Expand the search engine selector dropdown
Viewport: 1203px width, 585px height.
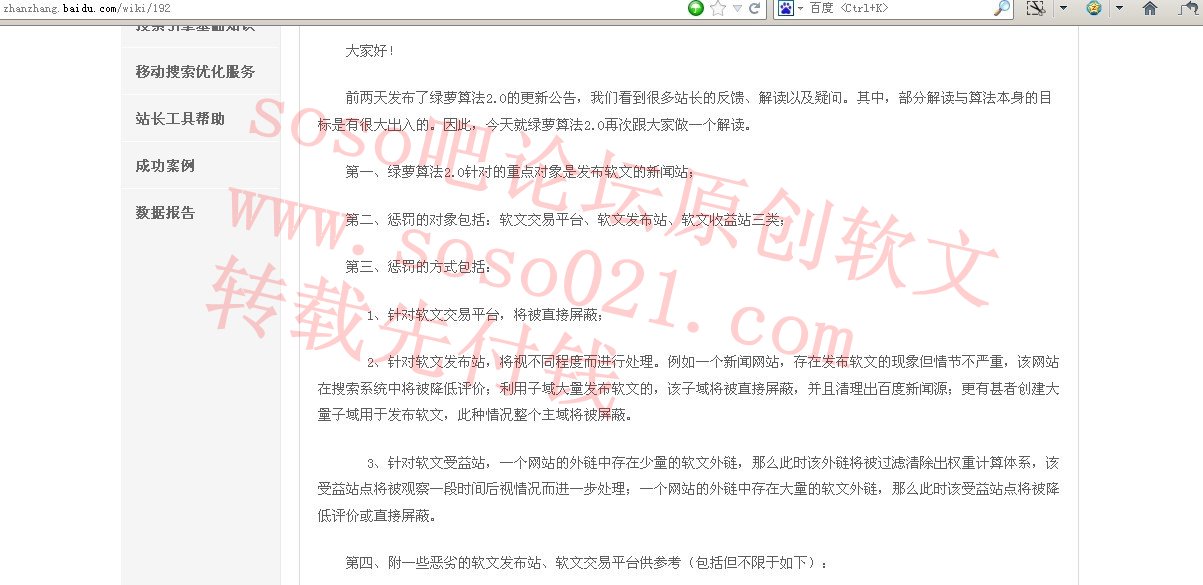click(801, 8)
